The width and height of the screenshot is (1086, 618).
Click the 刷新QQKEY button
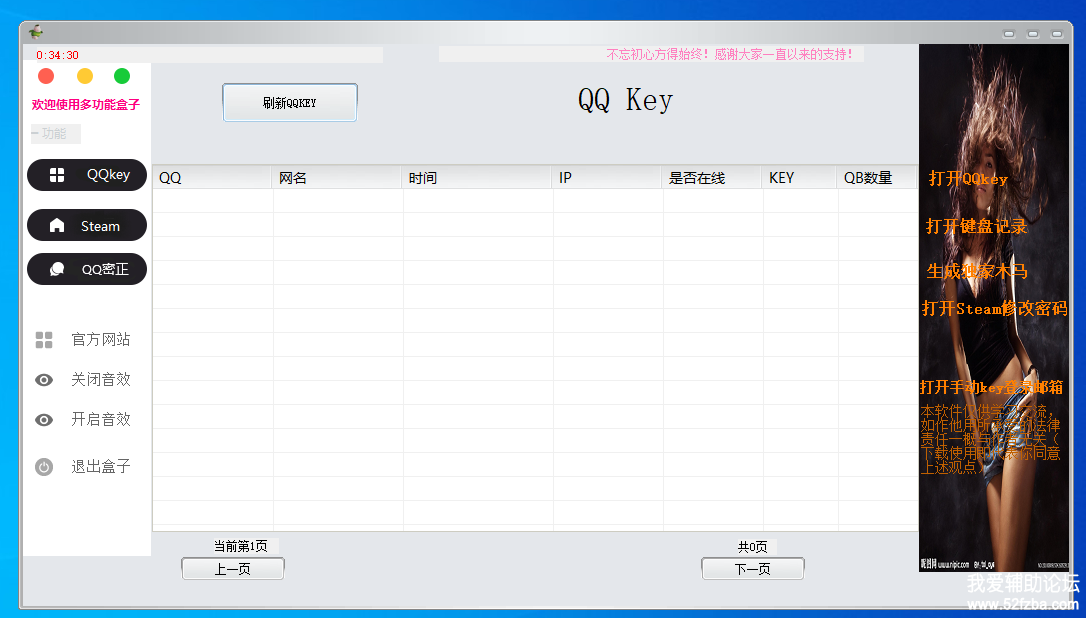point(290,103)
